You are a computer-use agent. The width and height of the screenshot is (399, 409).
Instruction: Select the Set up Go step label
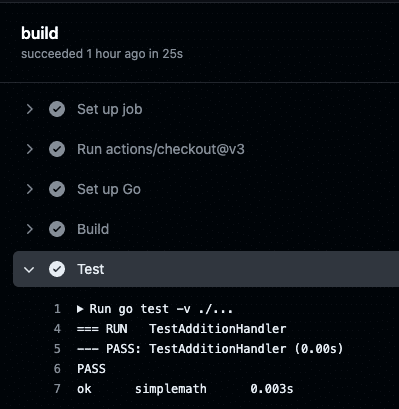pyautogui.click(x=109, y=189)
